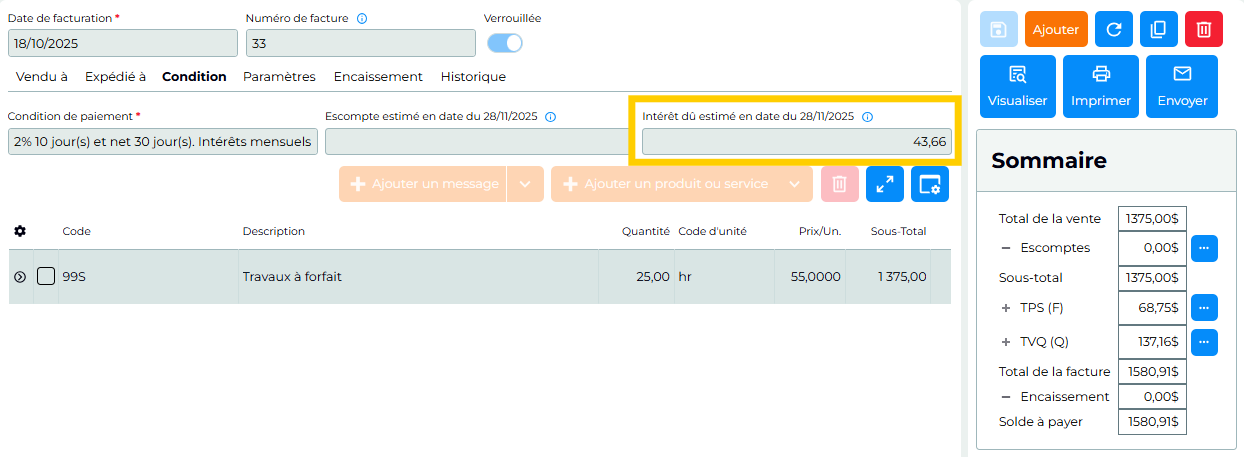Open the grid layout settings icon

click(930, 184)
